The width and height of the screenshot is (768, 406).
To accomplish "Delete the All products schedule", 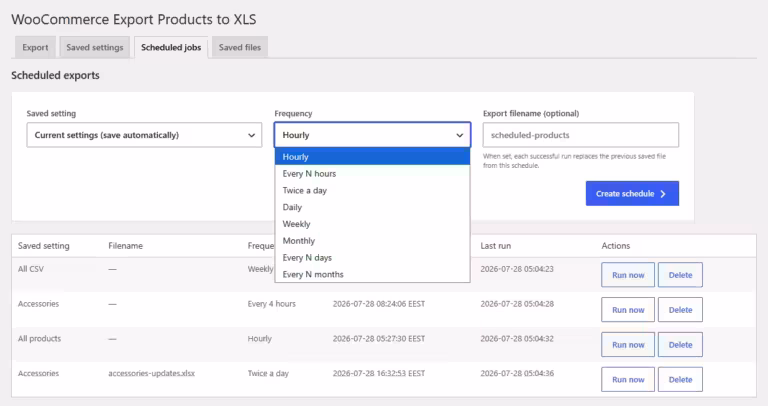I will pyautogui.click(x=680, y=344).
